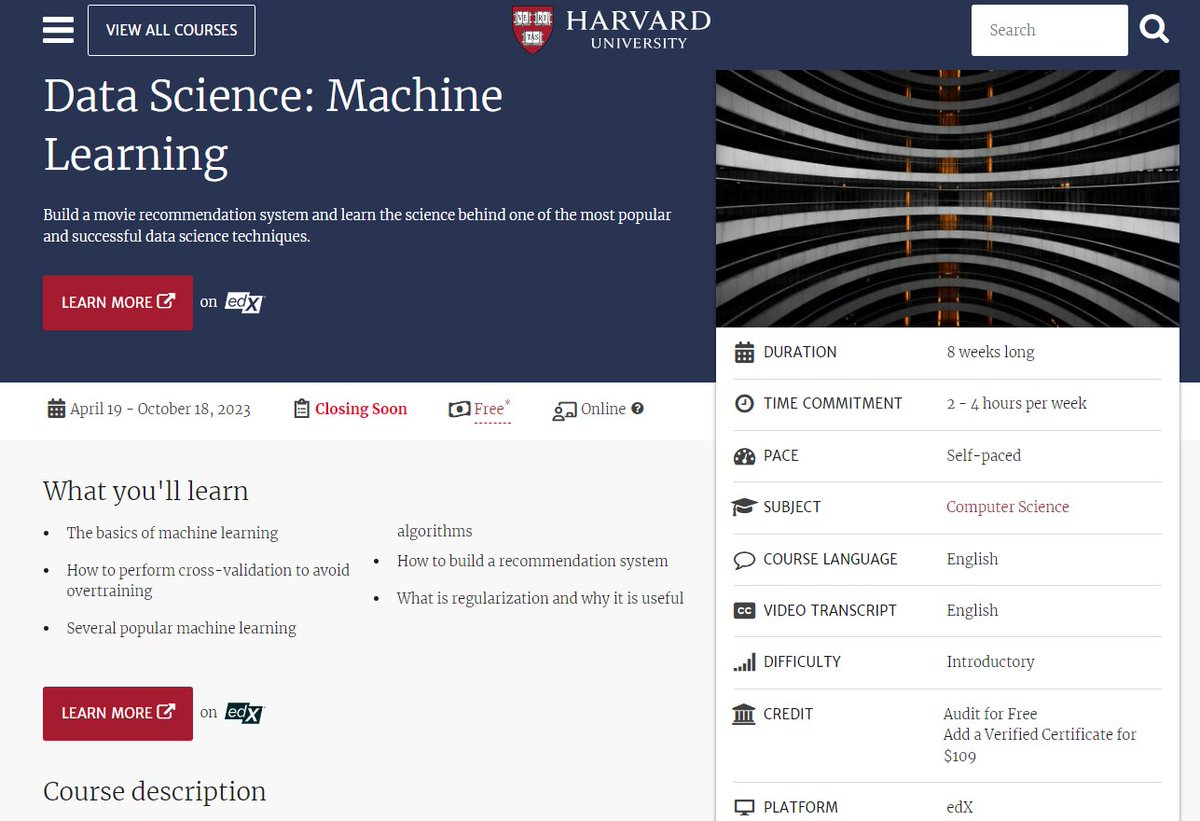Viewport: 1200px width, 821px height.
Task: Click the Closing Soon label
Action: 361,409
